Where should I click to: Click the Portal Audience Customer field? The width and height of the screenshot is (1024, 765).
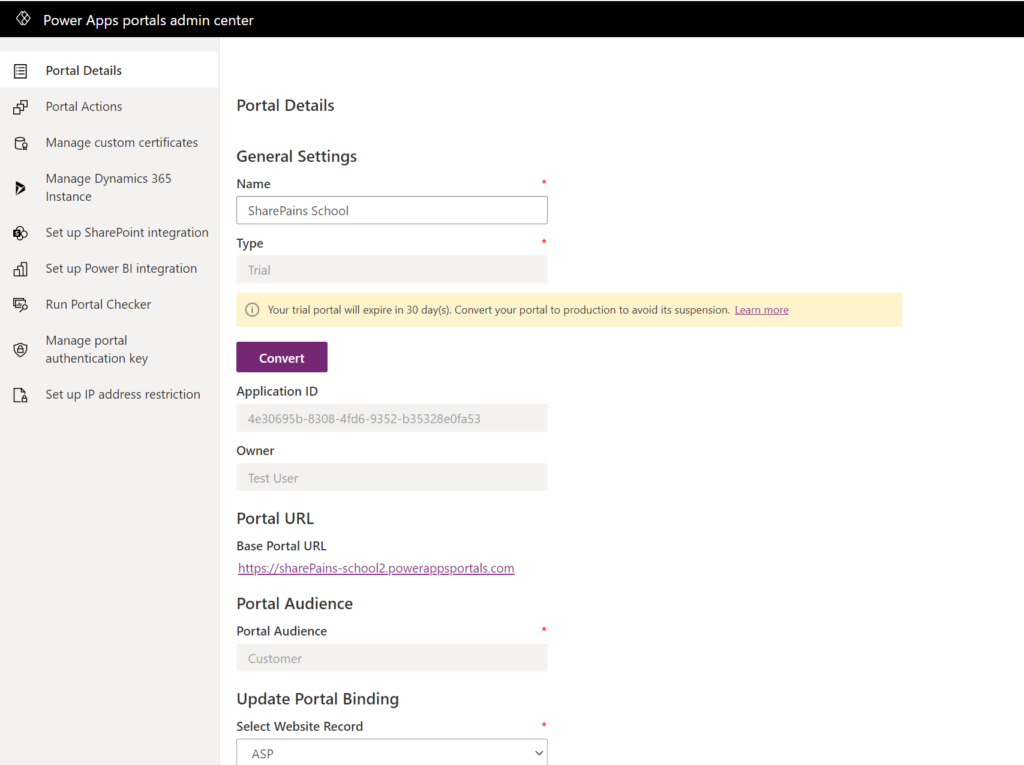click(392, 658)
